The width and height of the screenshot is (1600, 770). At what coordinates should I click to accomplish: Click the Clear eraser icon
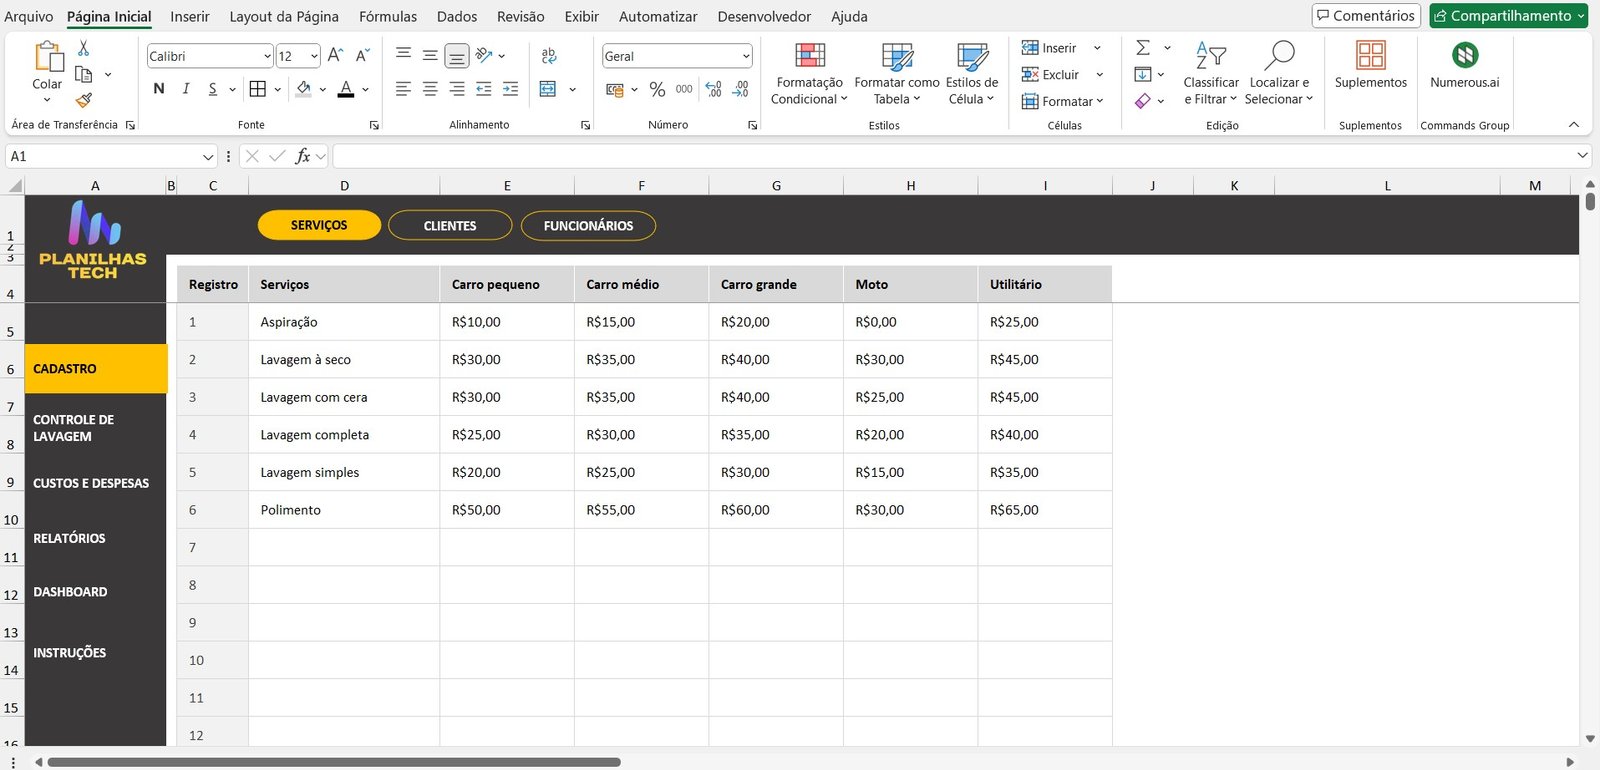[x=1143, y=100]
